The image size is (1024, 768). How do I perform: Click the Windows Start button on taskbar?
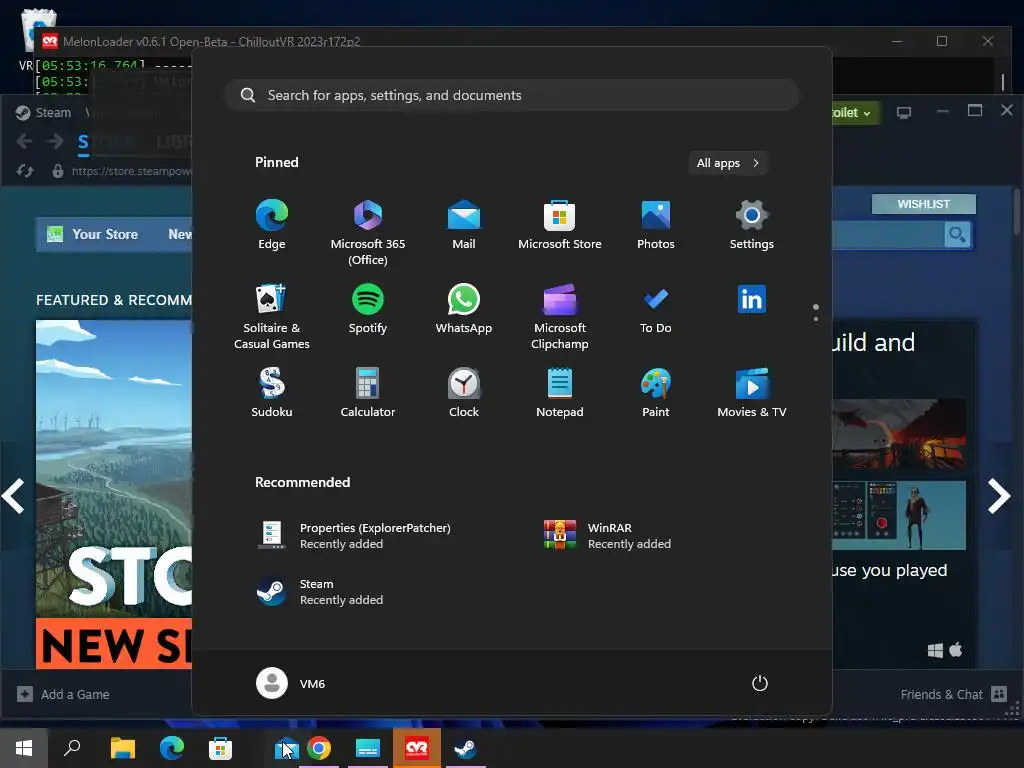point(24,748)
